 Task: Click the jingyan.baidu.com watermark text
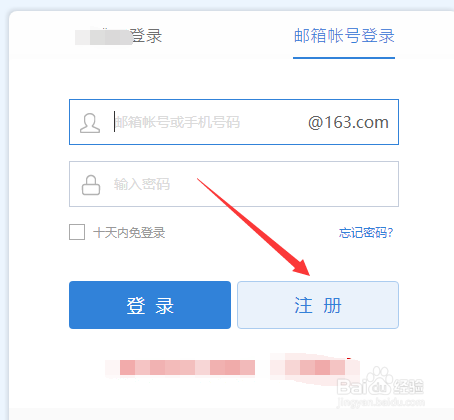click(381, 402)
